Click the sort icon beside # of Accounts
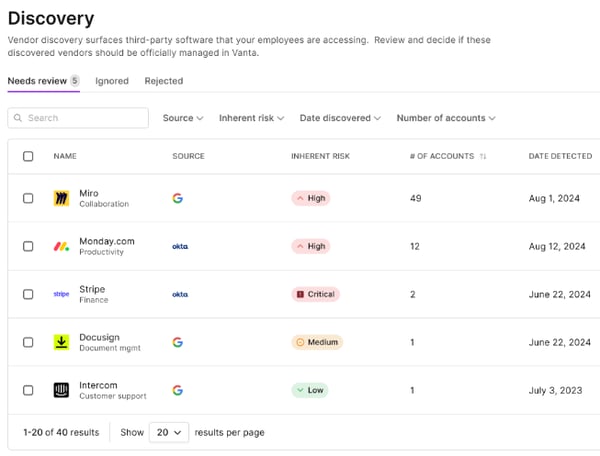This screenshot has width=600, height=456. coord(483,156)
